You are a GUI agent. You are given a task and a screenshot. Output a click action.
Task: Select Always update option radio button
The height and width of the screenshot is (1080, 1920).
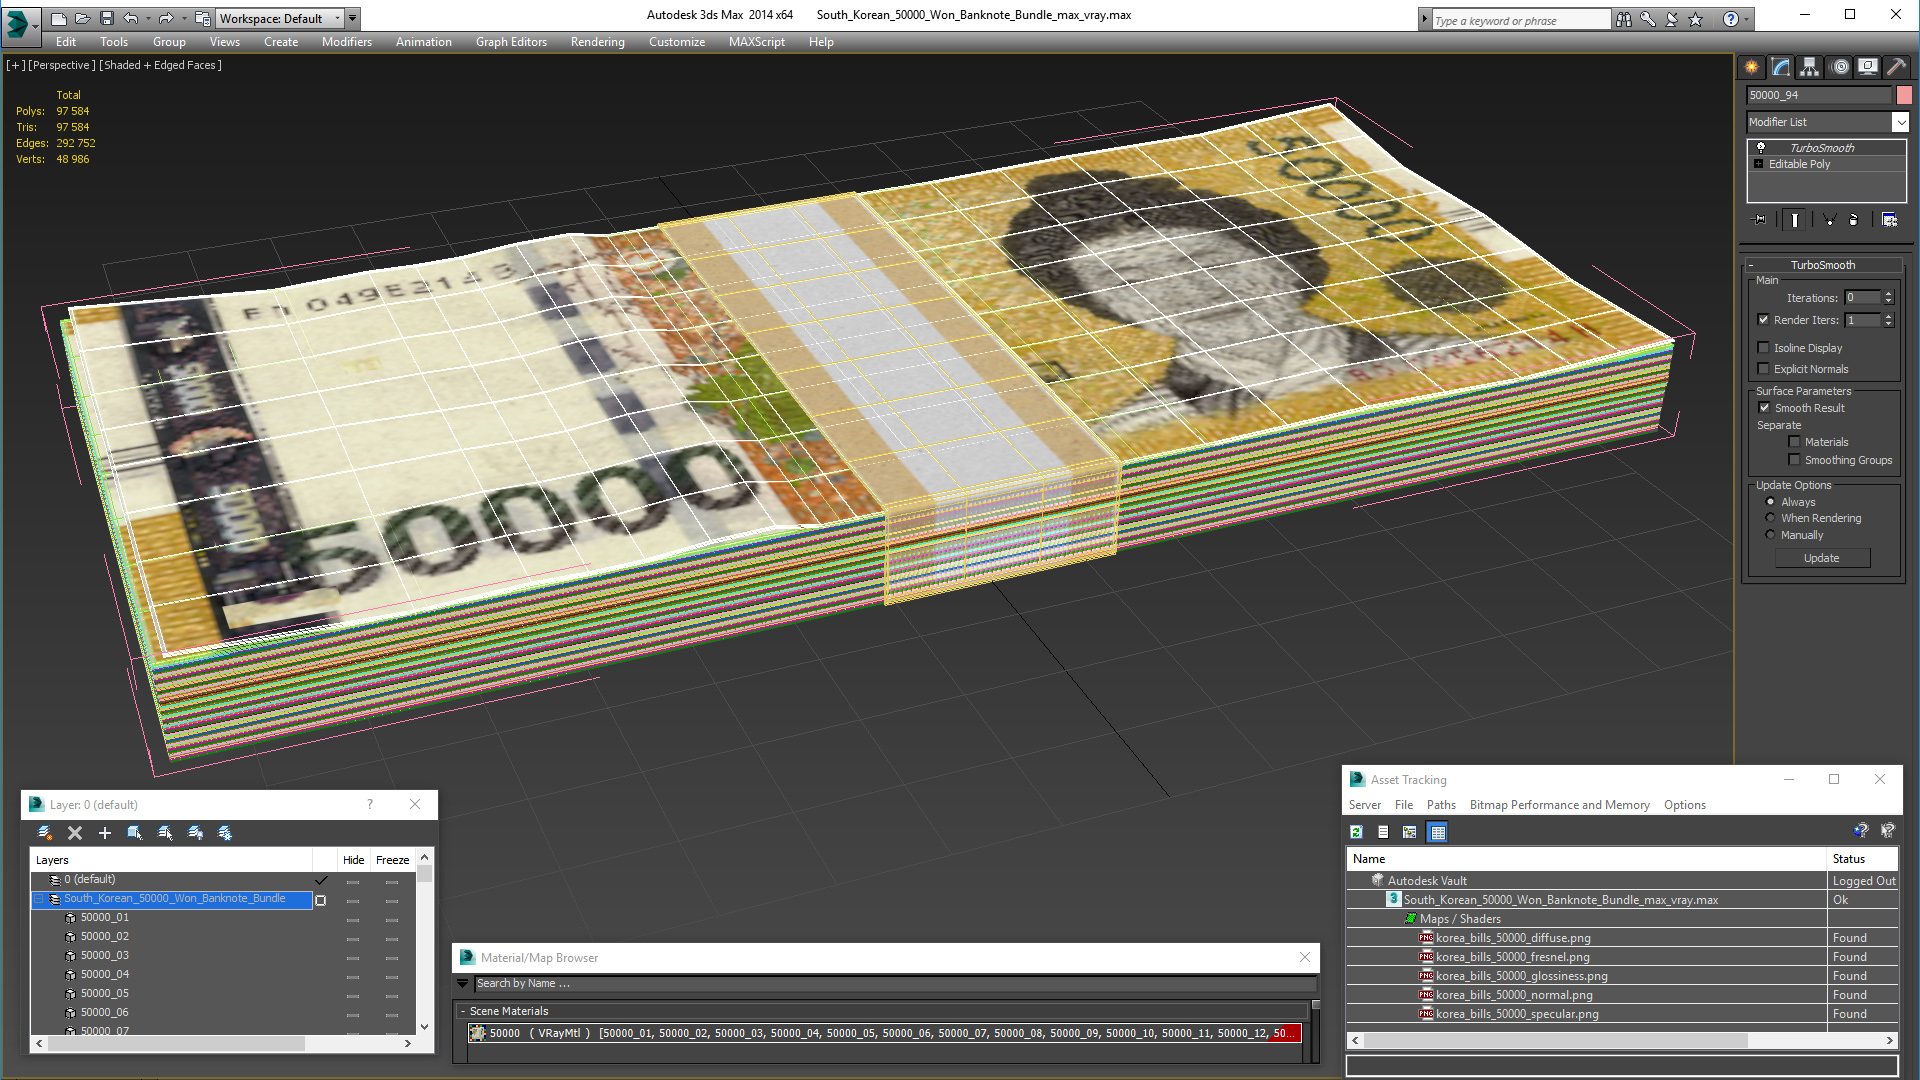(1770, 502)
